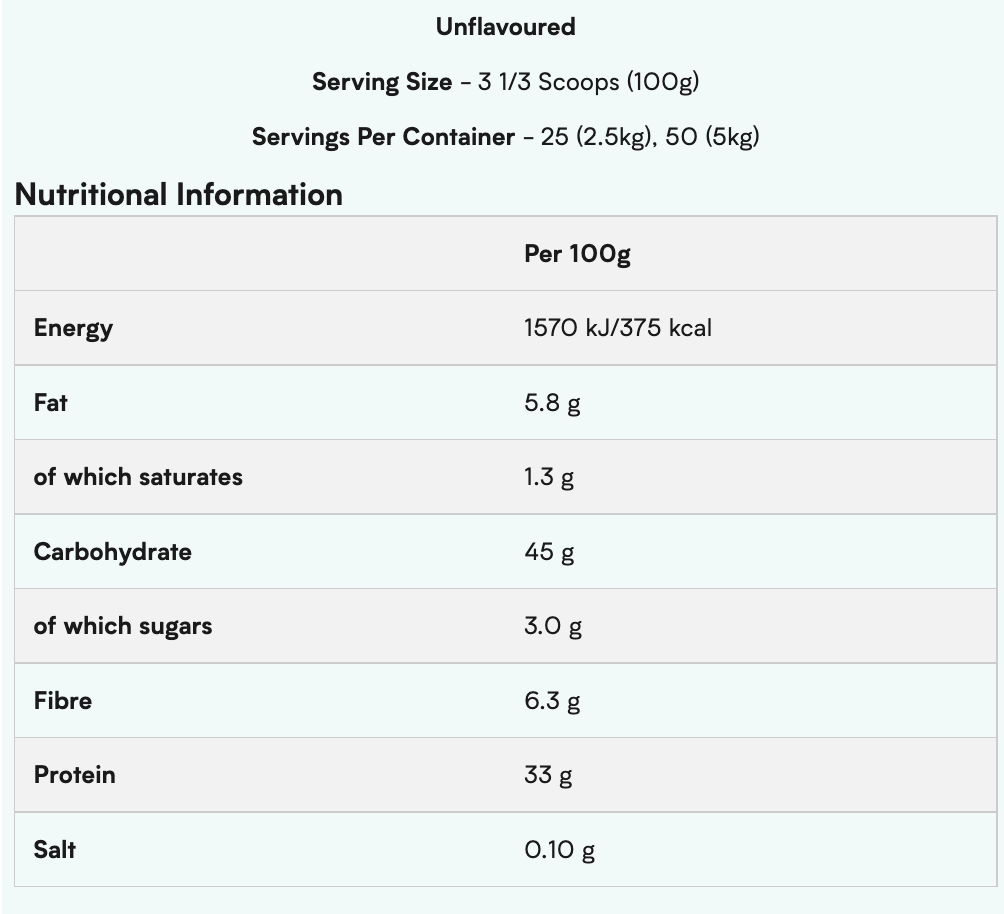This screenshot has width=1004, height=914.
Task: Click the 3.0 g sugars value
Action: [553, 626]
